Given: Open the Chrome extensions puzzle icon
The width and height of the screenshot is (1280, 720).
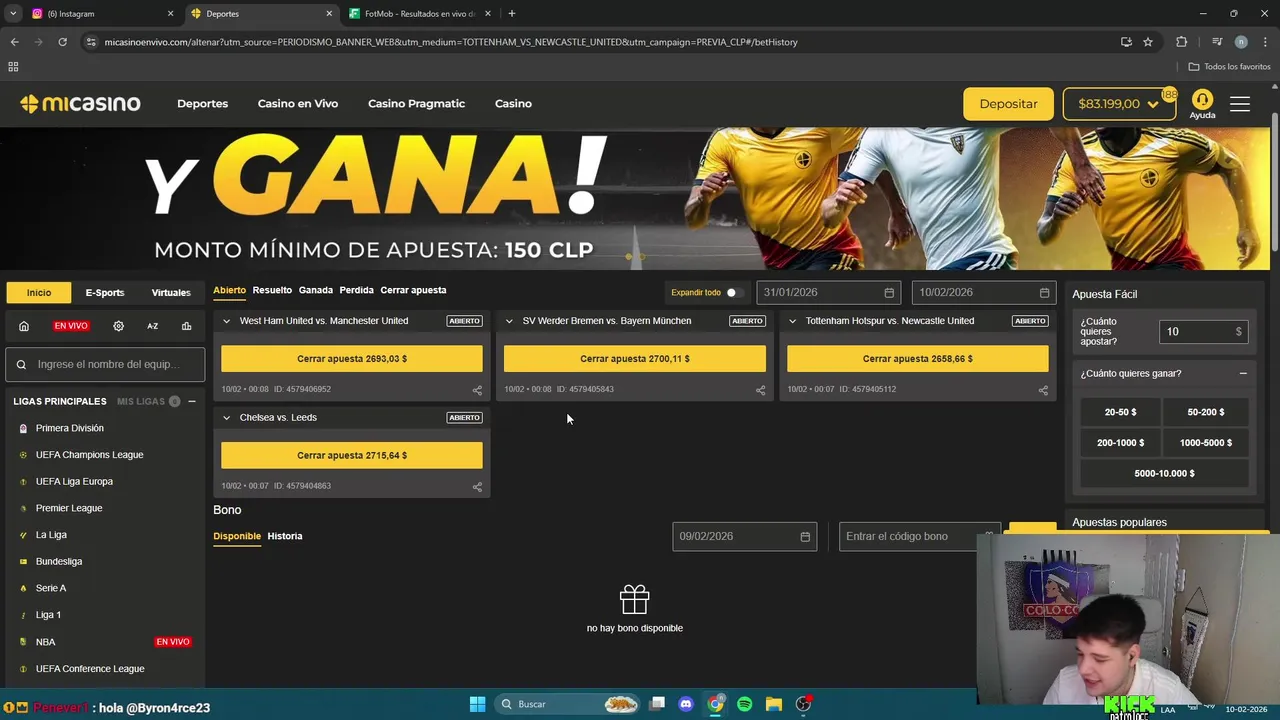Looking at the screenshot, I should (1182, 42).
